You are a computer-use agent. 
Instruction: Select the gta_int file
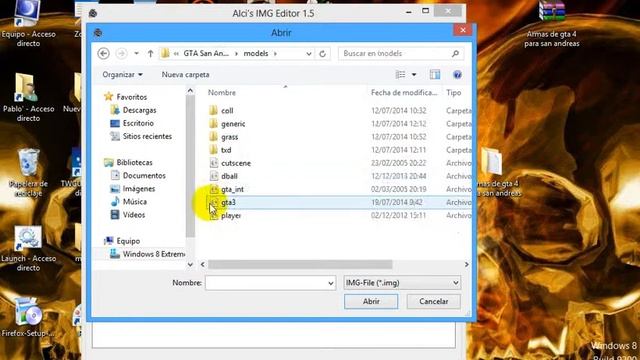pyautogui.click(x=226, y=189)
